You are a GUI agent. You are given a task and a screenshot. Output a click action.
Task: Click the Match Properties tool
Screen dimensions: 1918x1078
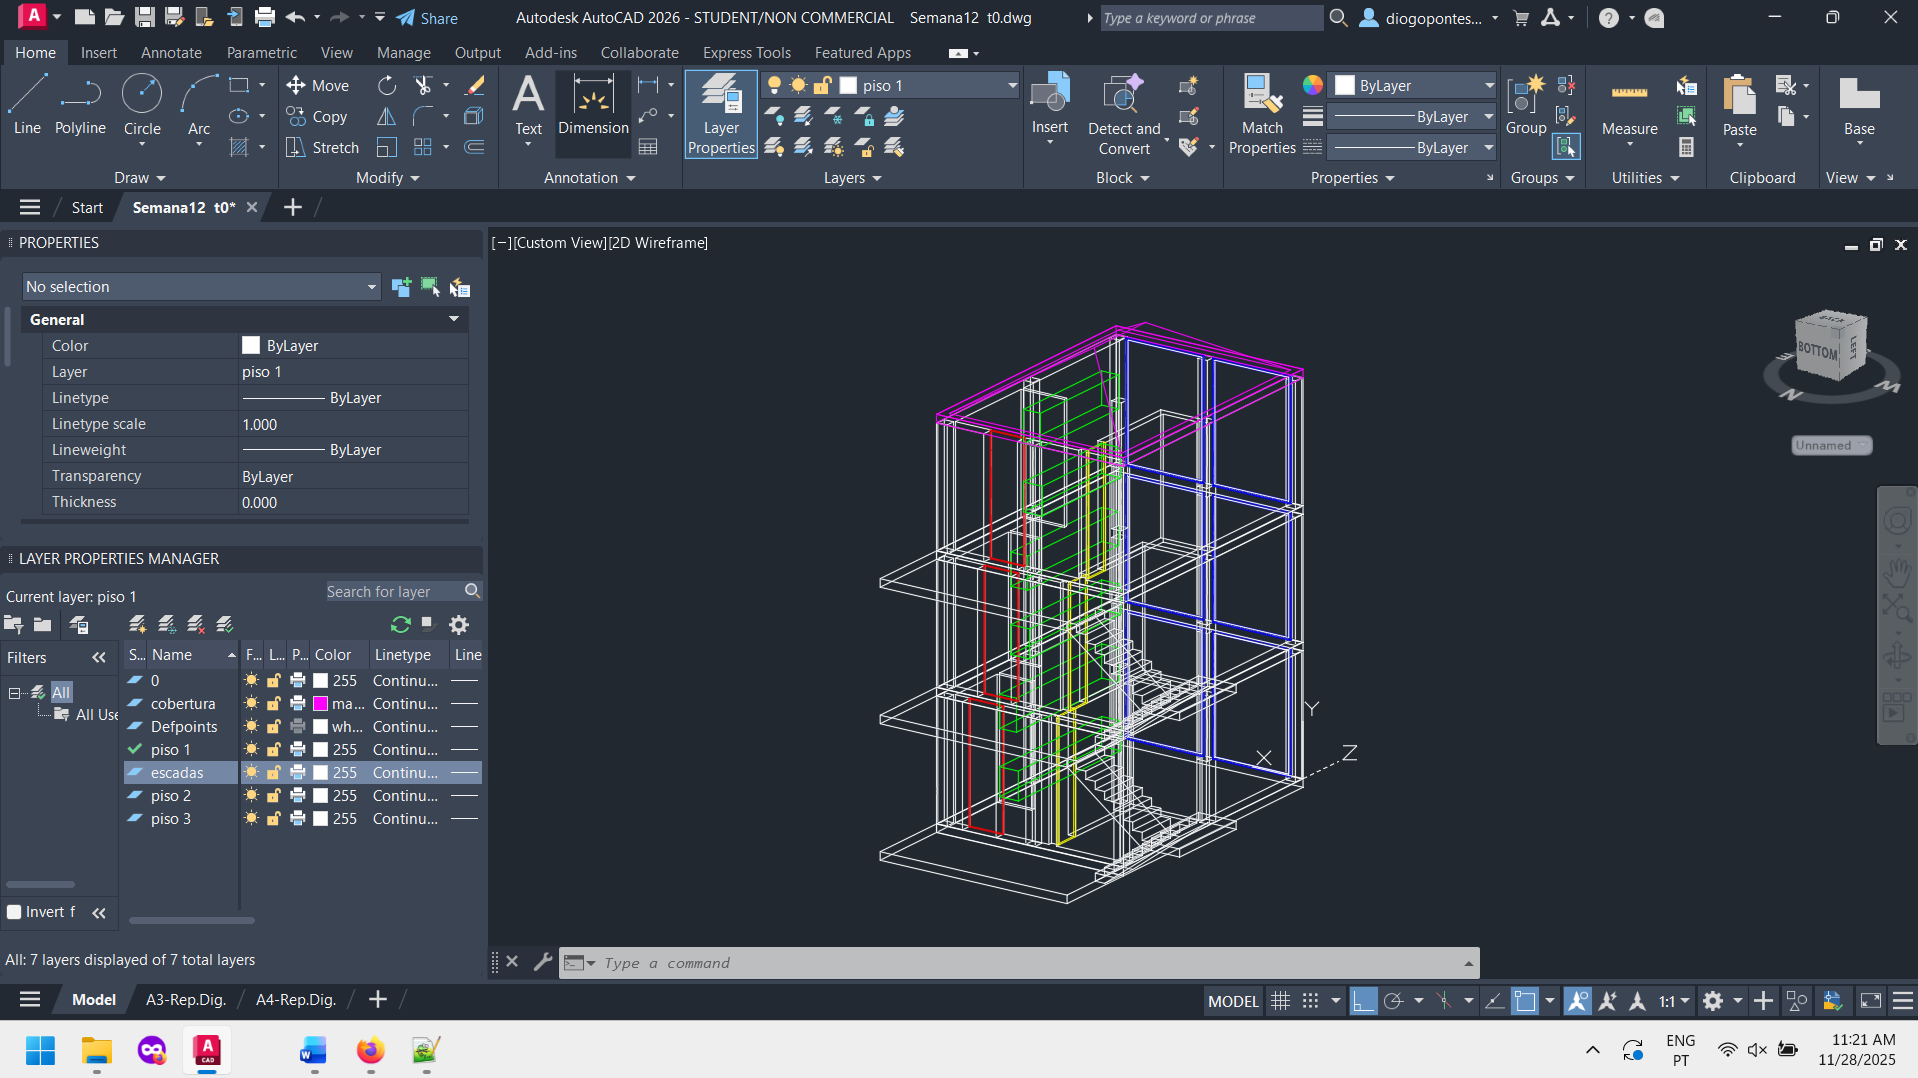[1262, 114]
